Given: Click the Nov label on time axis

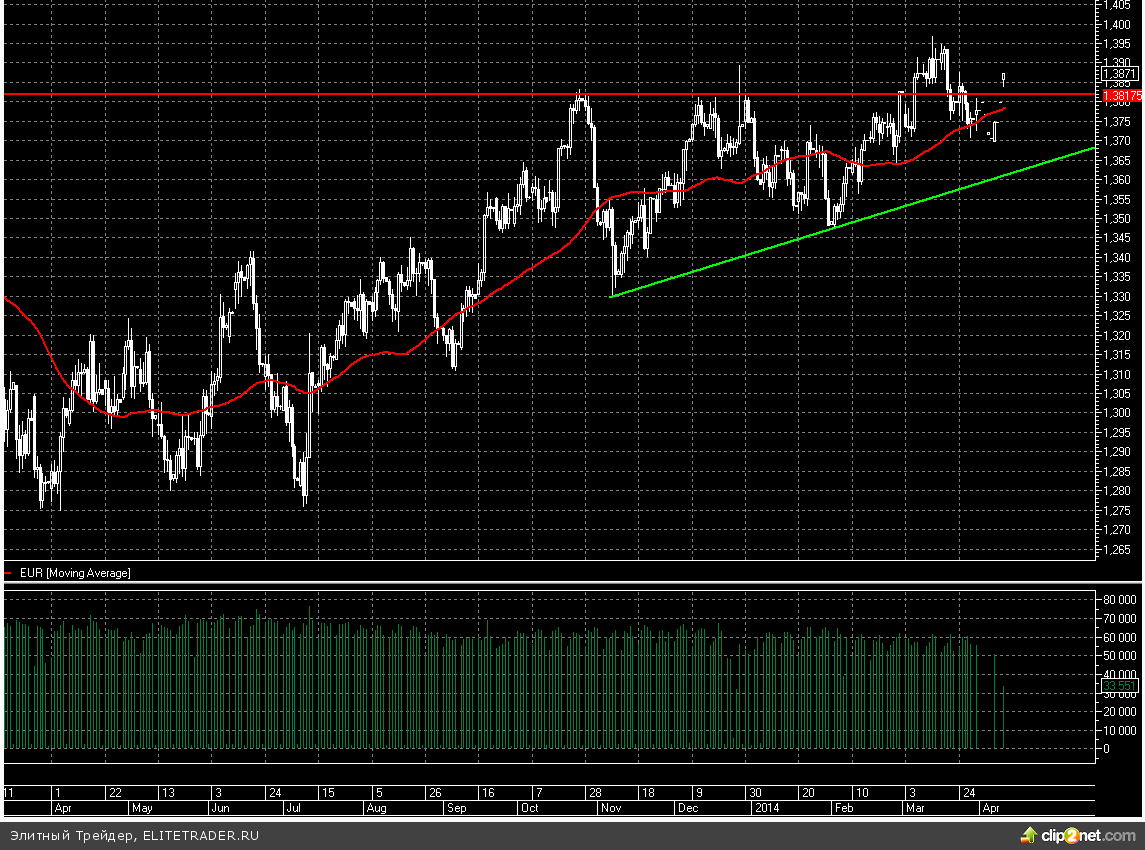Looking at the screenshot, I should 609,806.
